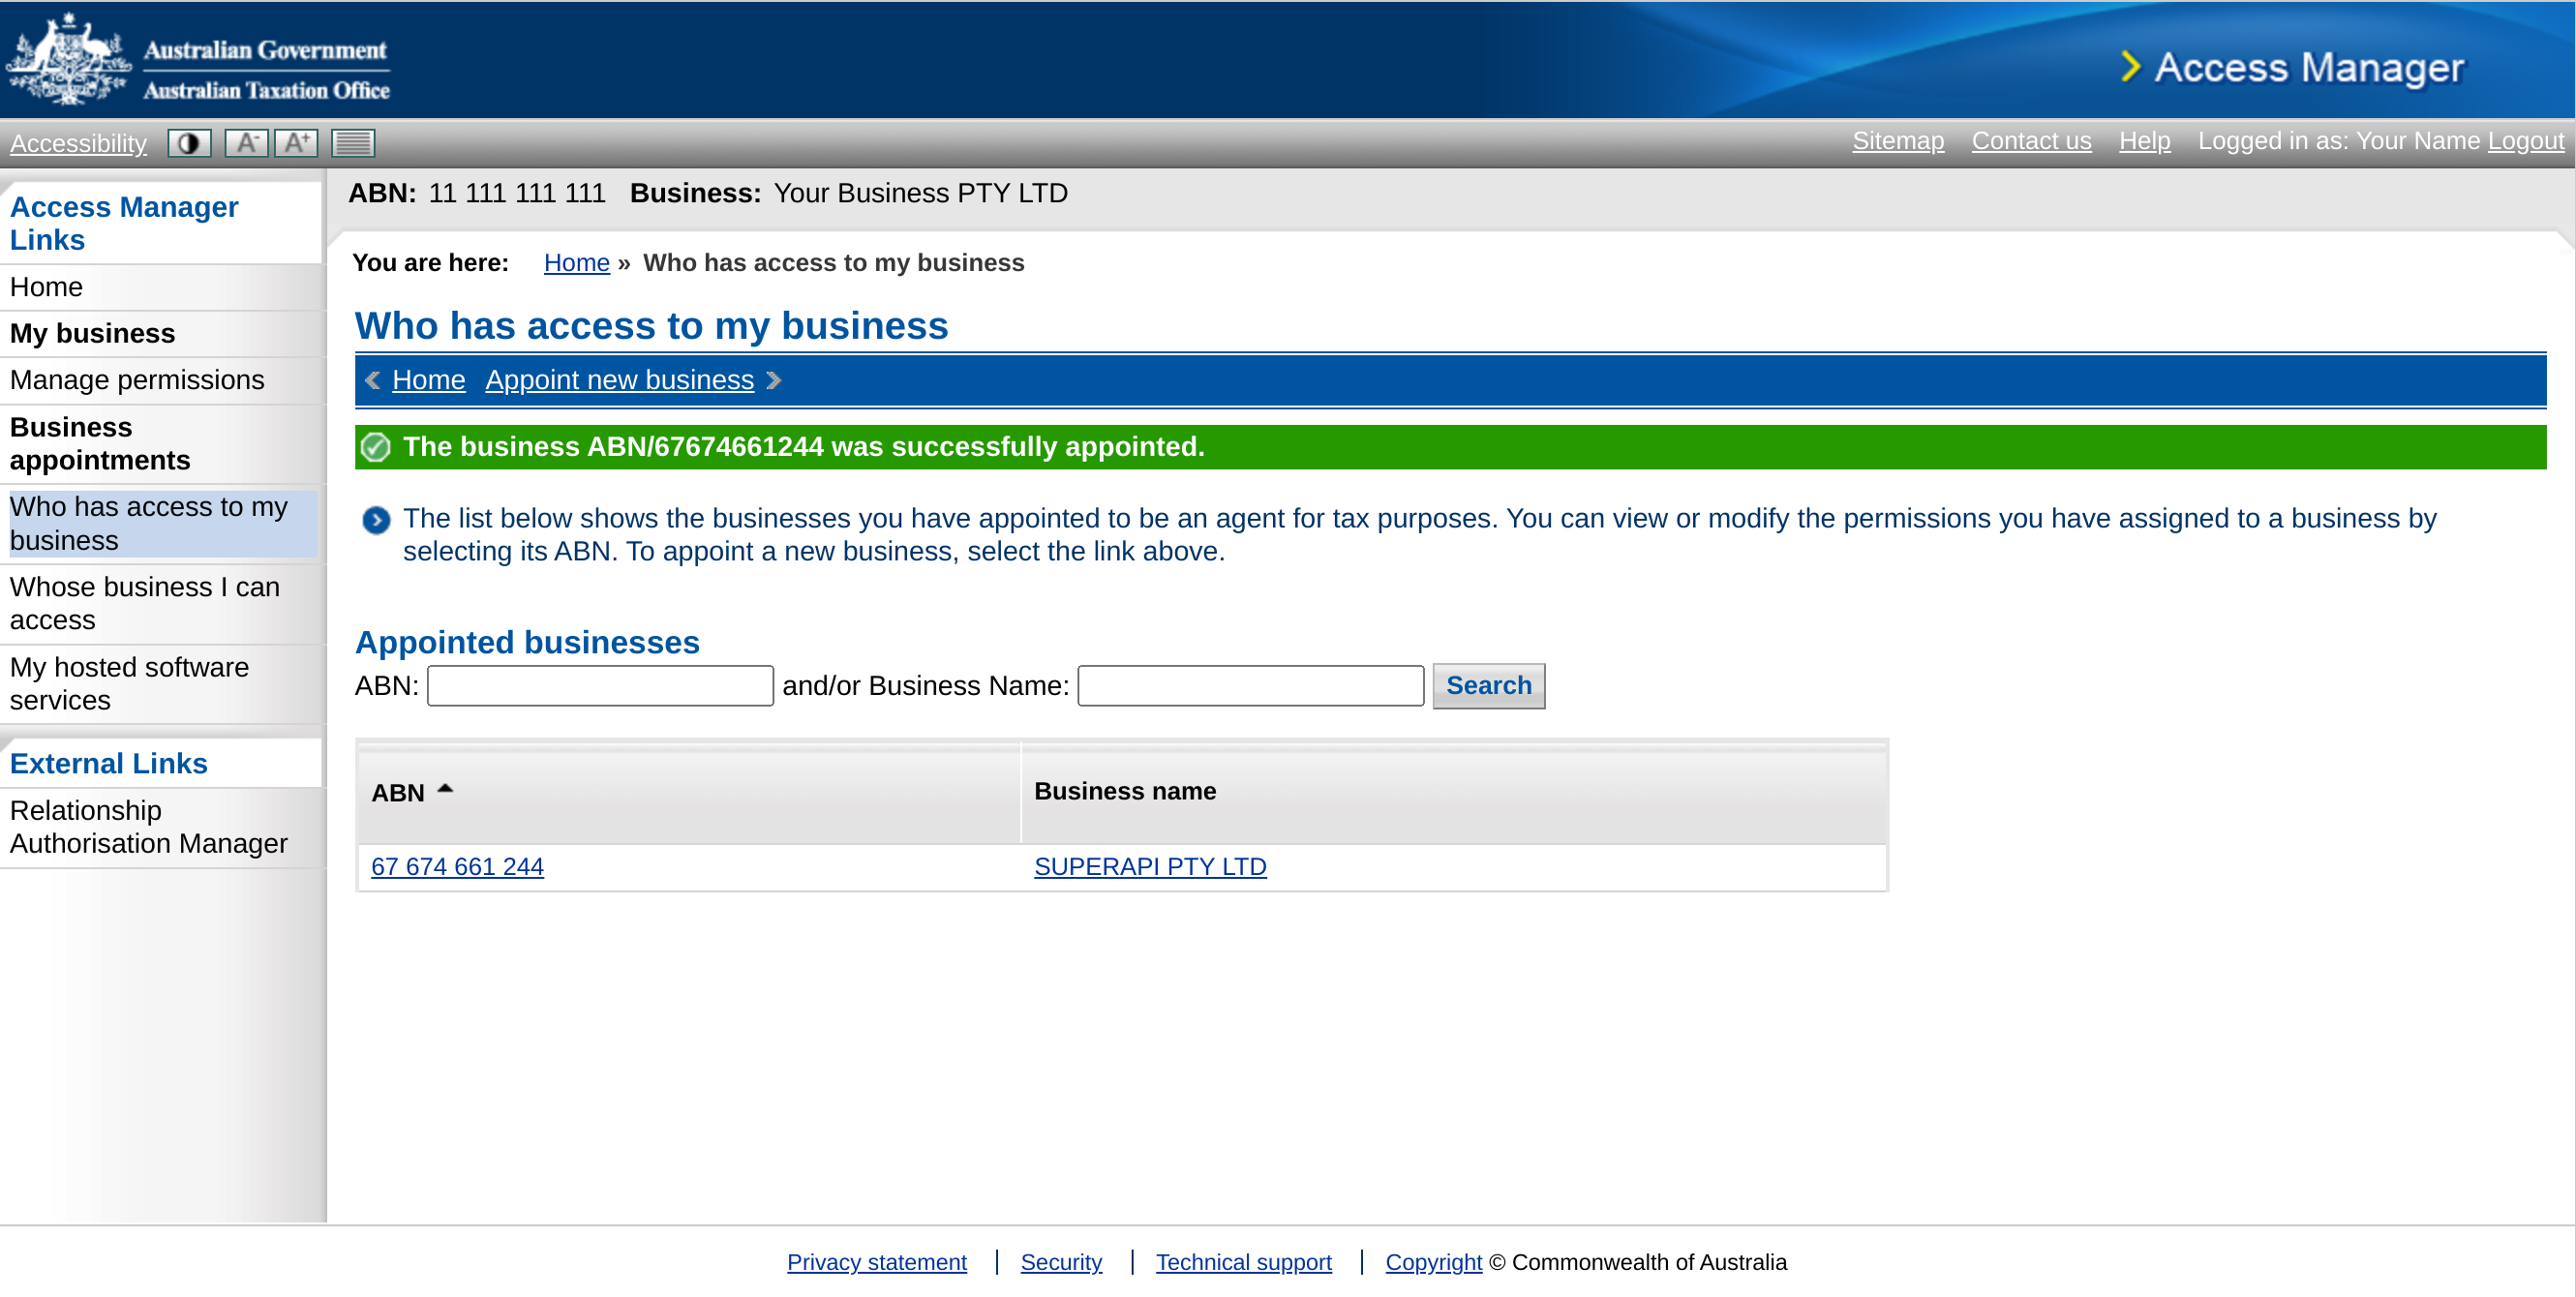Increase text size with A+ icon
Screen dimensions: 2576x1297
[297, 143]
